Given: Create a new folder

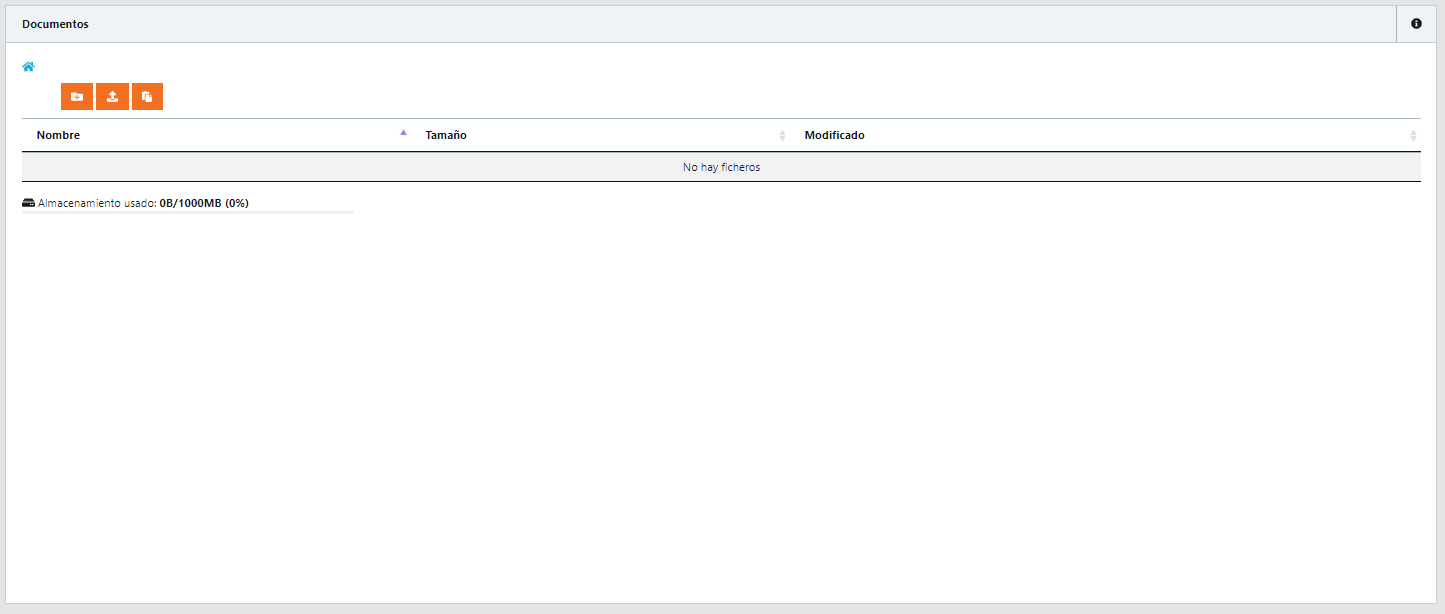Looking at the screenshot, I should point(77,96).
